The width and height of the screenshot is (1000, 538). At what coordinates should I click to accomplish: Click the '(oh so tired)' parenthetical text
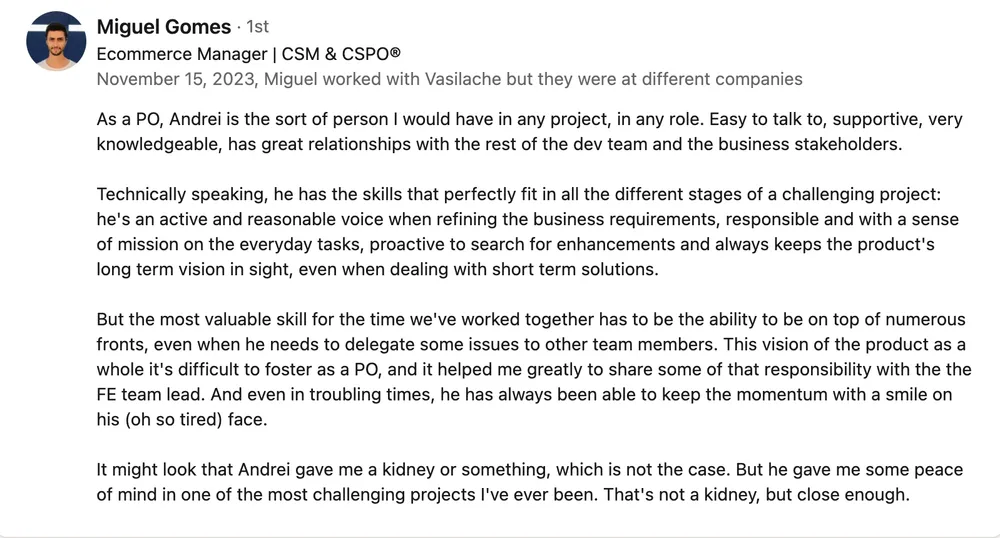[x=173, y=419]
